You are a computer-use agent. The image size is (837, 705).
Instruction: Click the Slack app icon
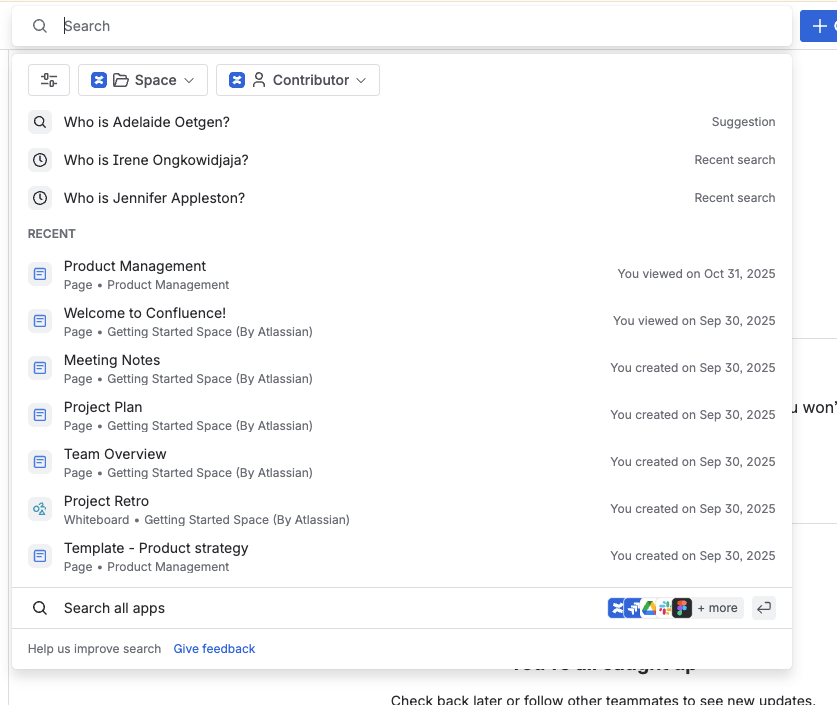point(665,608)
